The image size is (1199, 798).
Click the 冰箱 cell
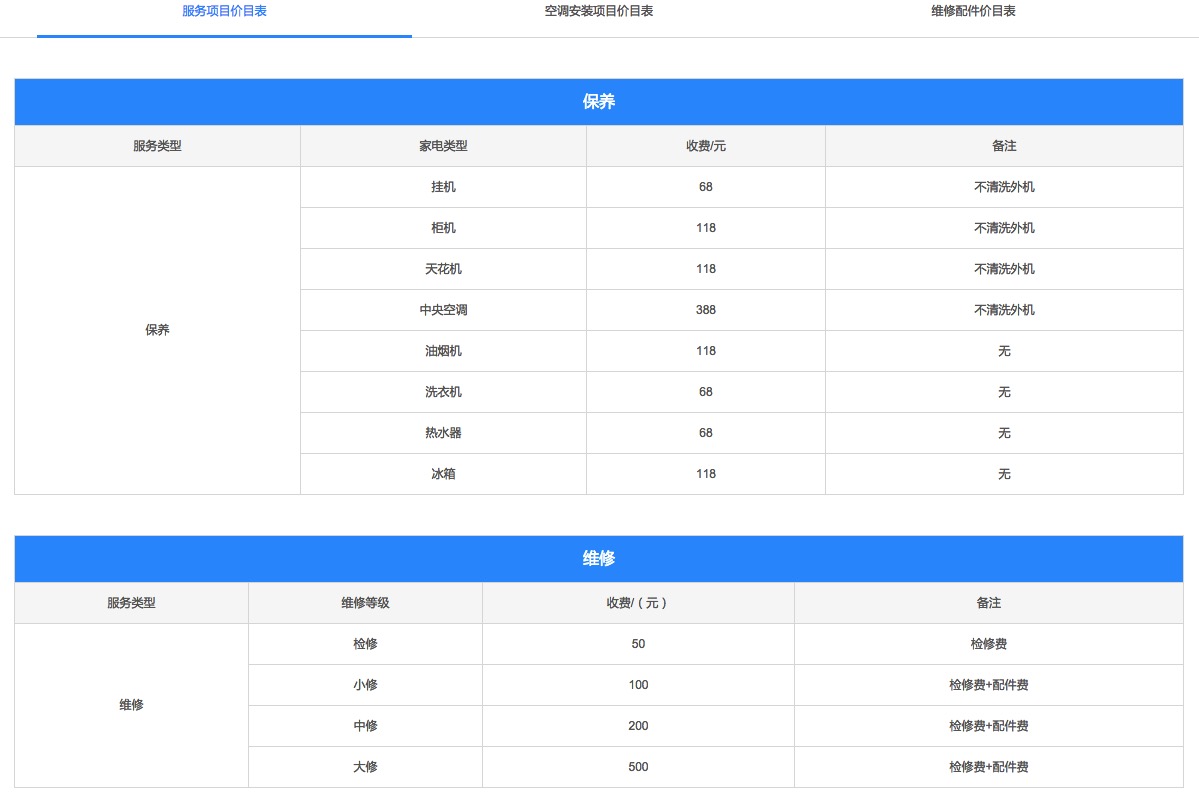[443, 474]
